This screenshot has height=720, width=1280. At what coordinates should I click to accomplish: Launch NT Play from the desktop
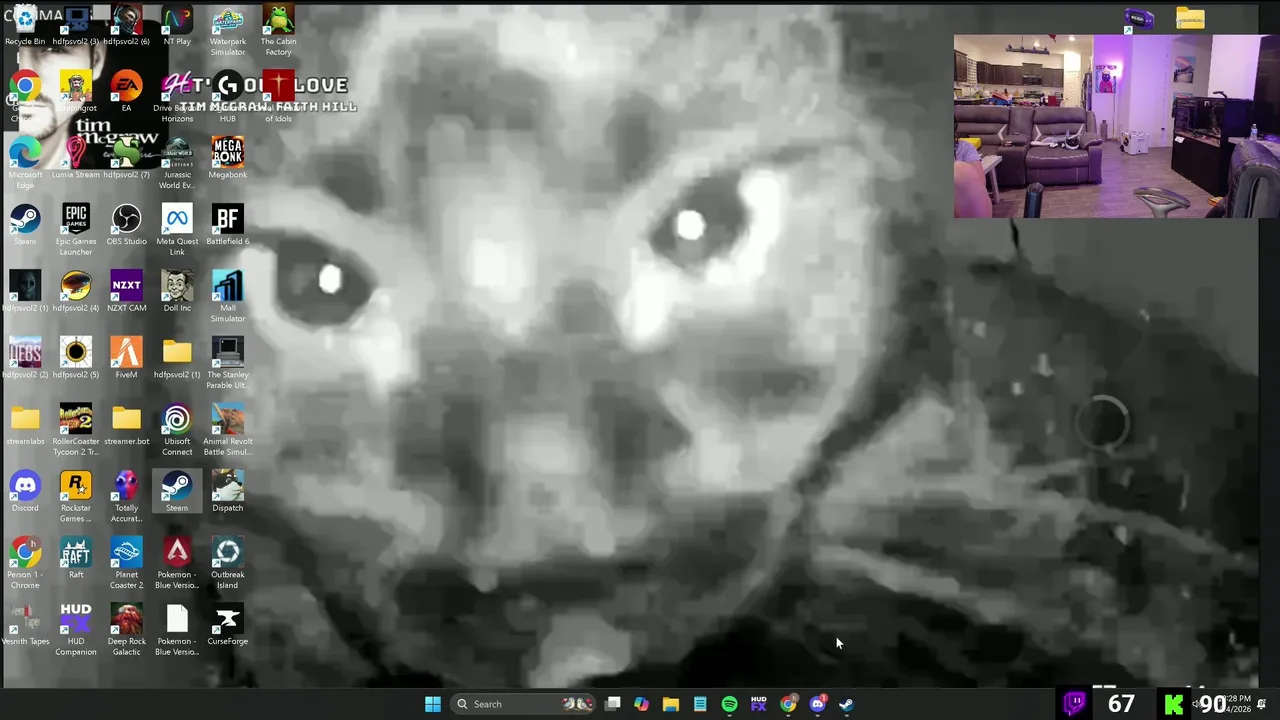pyautogui.click(x=177, y=26)
